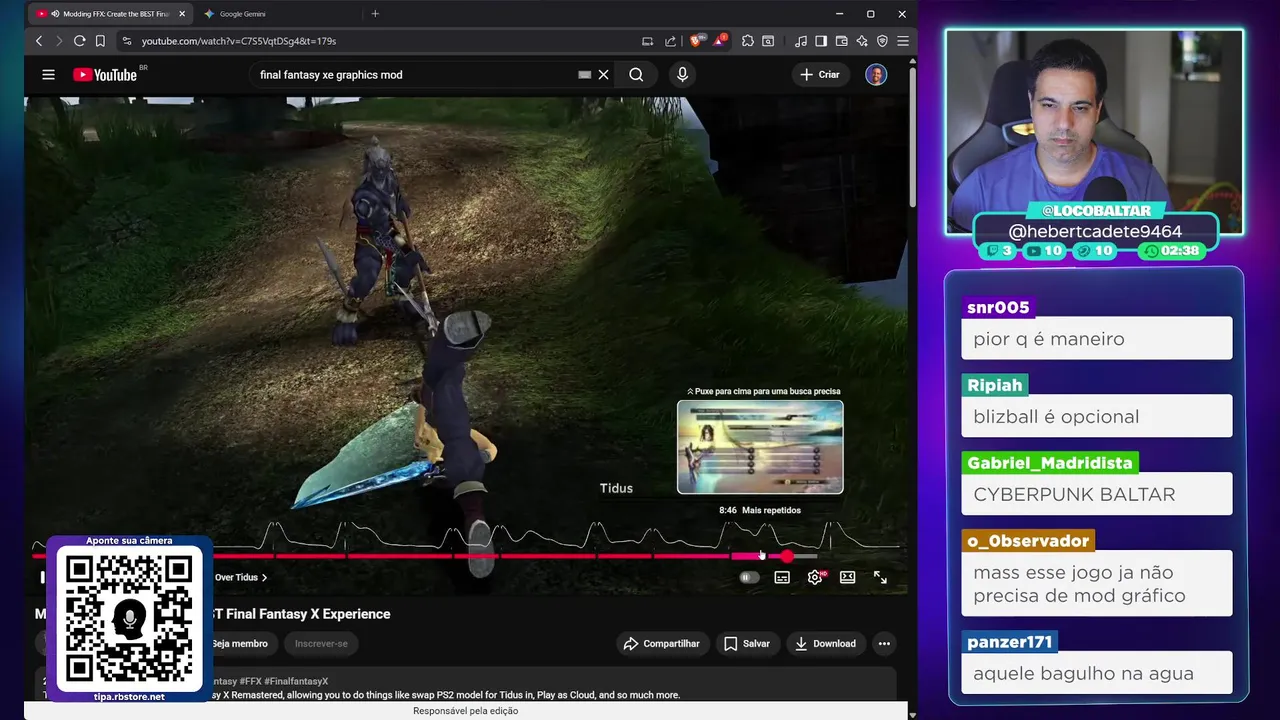This screenshot has width=1280, height=720.
Task: Open the Brave VPN shield icon
Action: [x=882, y=41]
